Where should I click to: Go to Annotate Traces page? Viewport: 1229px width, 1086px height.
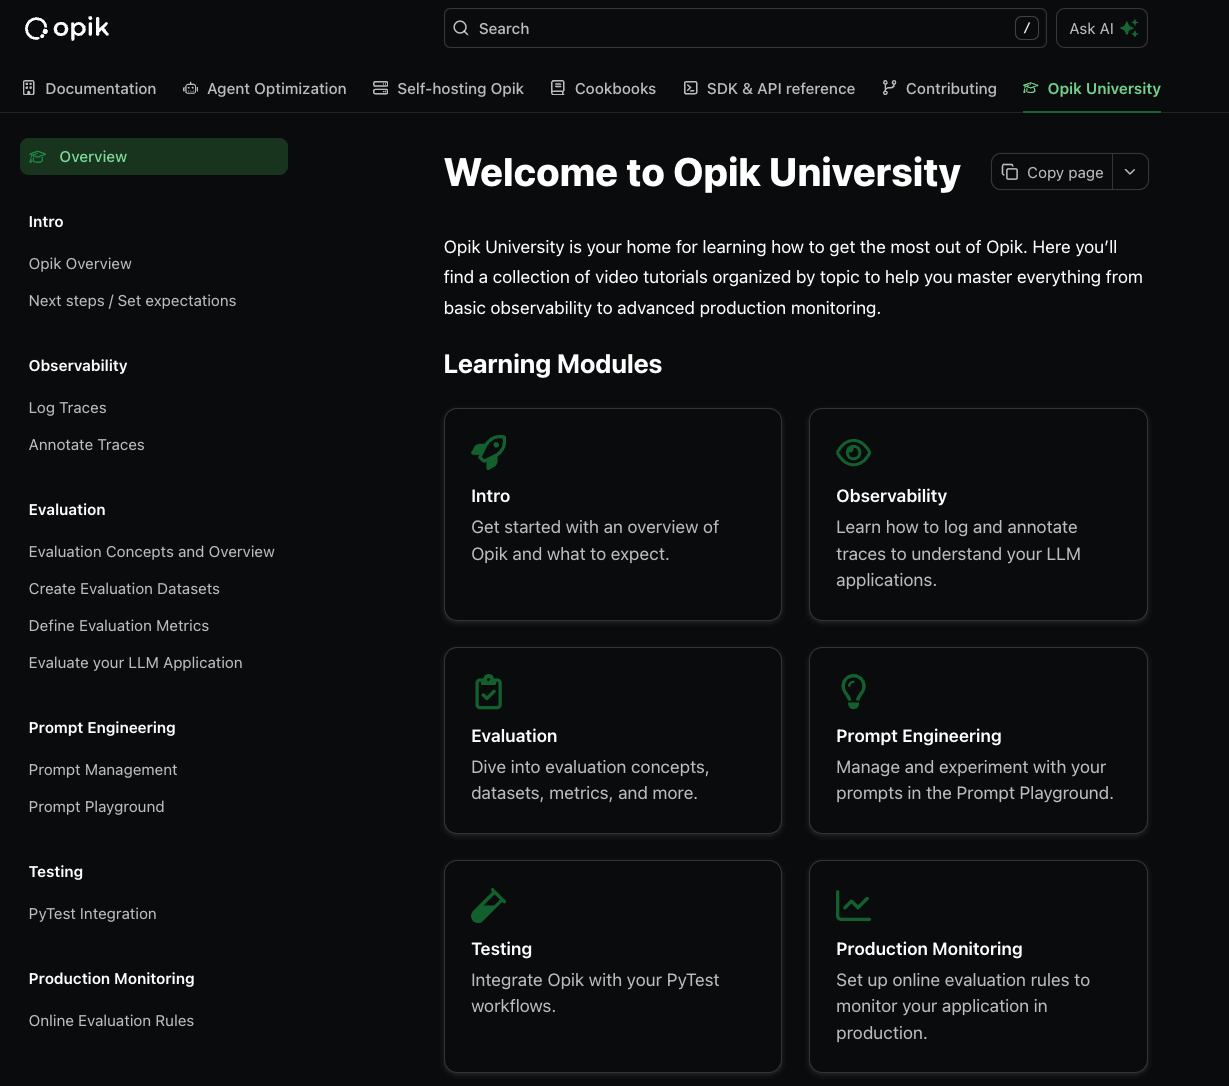point(86,445)
